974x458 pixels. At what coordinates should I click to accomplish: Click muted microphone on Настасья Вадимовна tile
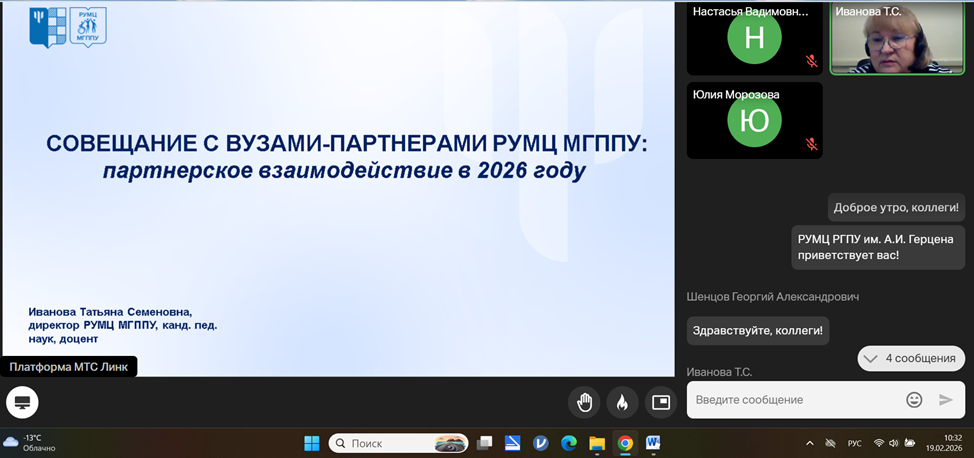click(x=811, y=61)
